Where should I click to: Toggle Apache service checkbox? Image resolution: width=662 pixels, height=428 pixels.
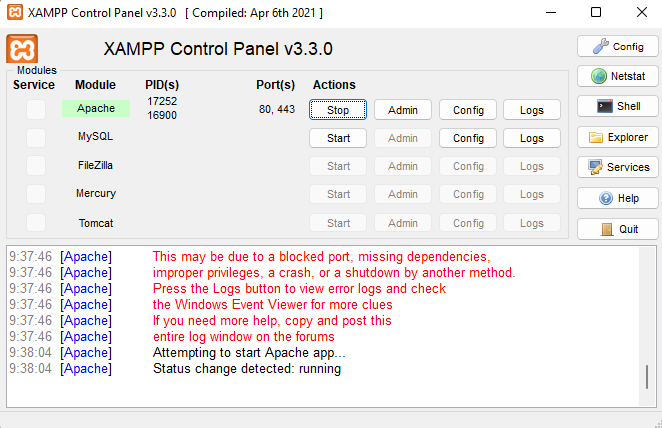(36, 109)
